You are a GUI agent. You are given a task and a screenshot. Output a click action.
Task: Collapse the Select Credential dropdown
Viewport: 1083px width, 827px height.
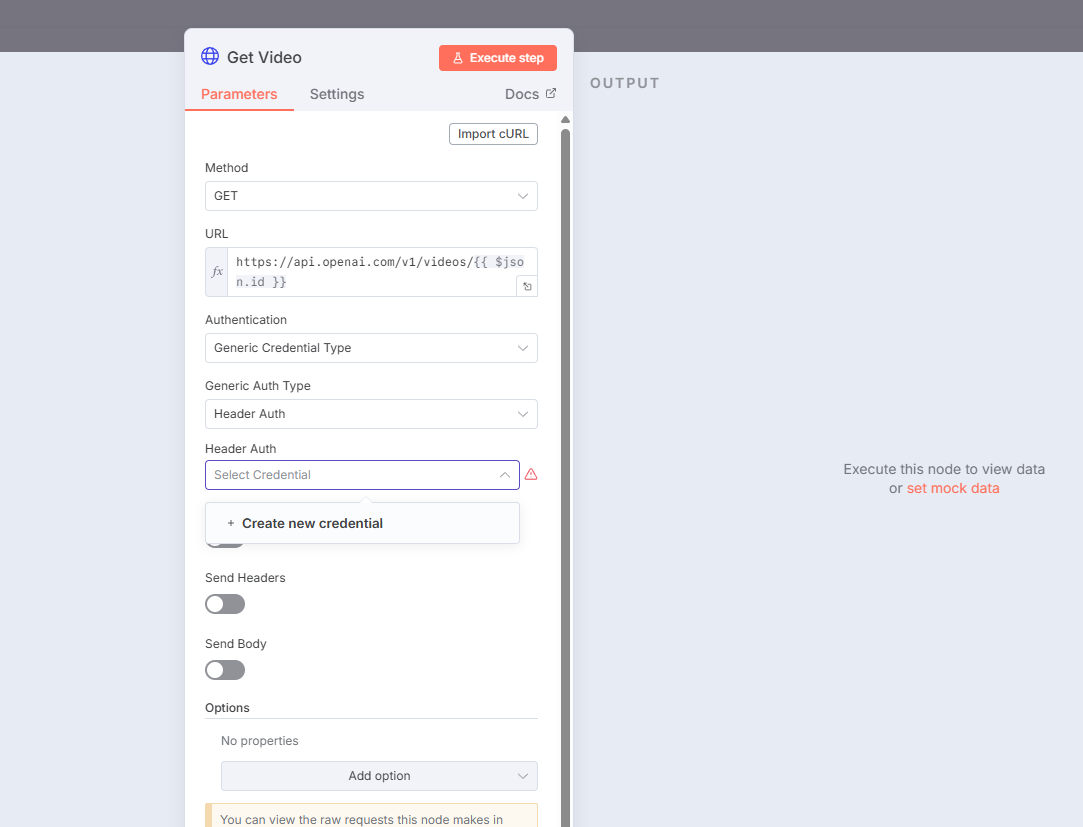point(504,475)
